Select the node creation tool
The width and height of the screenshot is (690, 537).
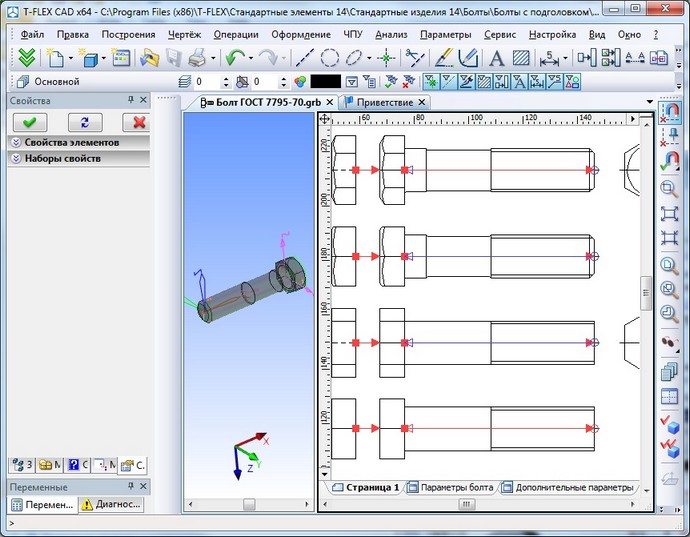386,58
